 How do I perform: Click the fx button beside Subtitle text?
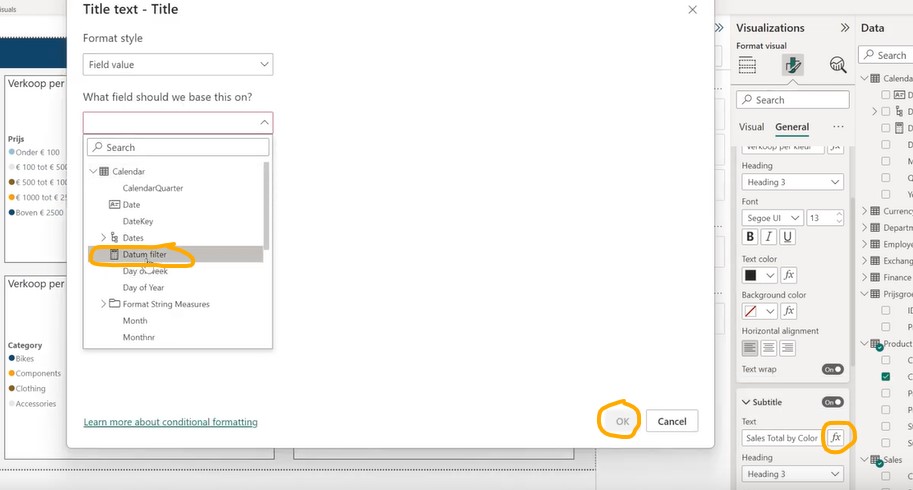pyautogui.click(x=836, y=438)
